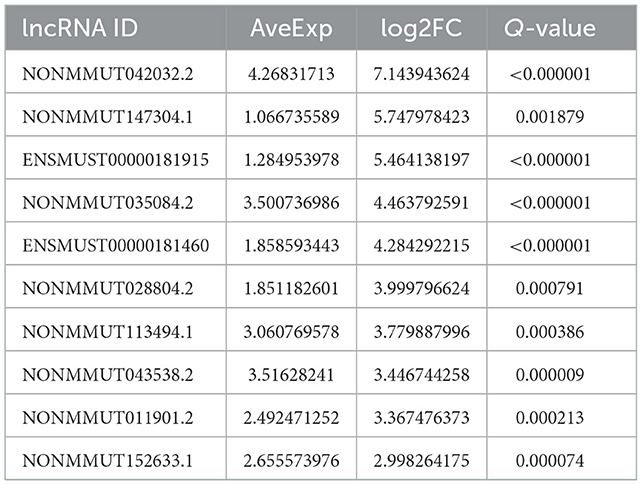Click log2FC value 4.463792591

click(421, 203)
